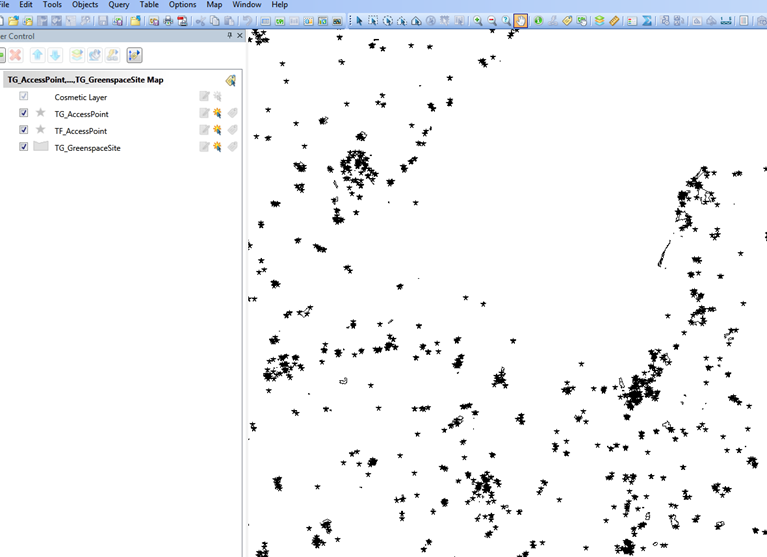The width and height of the screenshot is (767, 557).
Task: Click the Open Table folder icon
Action: click(13, 21)
